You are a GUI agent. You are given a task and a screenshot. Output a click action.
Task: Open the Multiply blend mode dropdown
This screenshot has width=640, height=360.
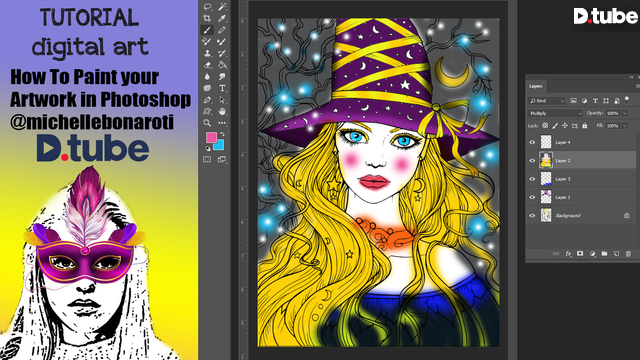(x=555, y=113)
